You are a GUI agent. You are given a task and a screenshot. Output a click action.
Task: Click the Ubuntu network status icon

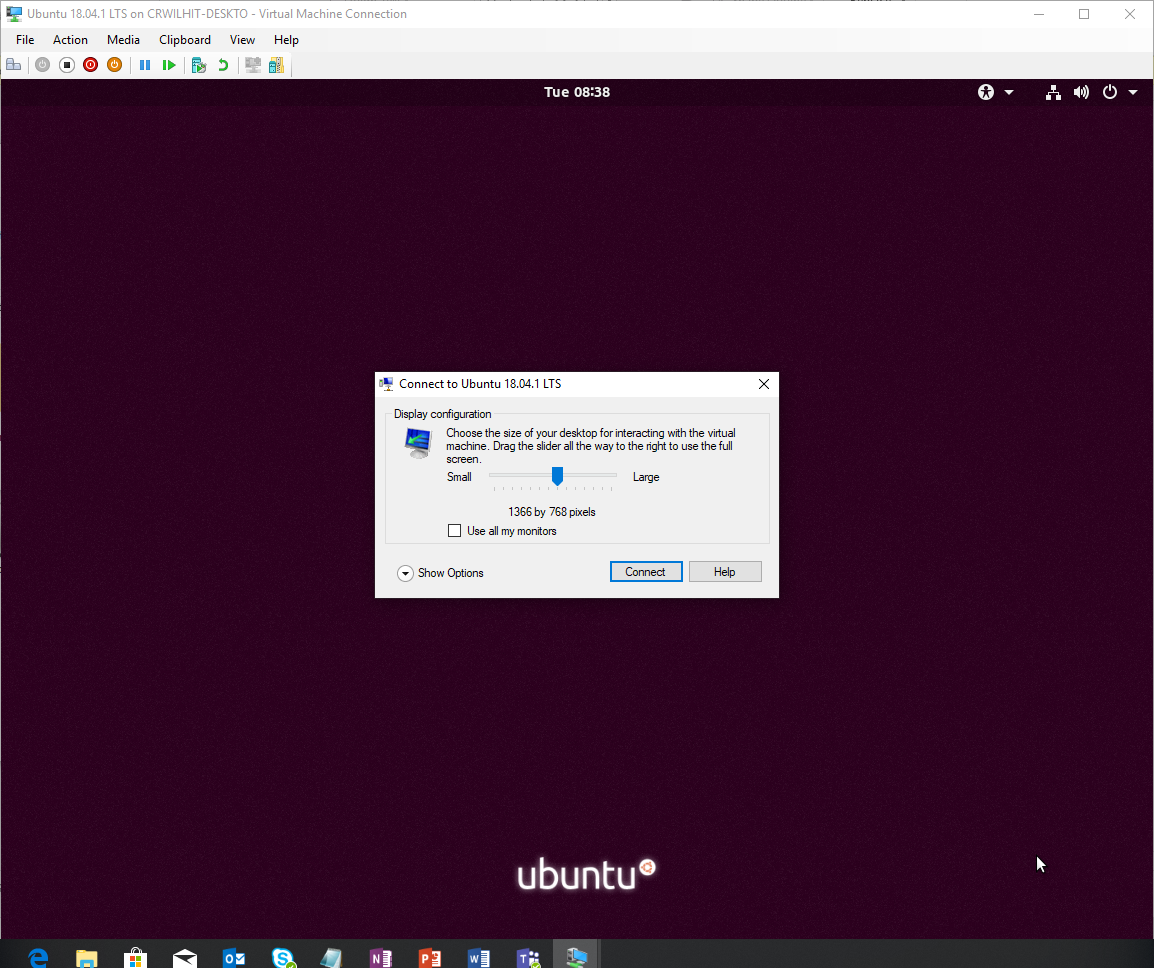point(1053,92)
